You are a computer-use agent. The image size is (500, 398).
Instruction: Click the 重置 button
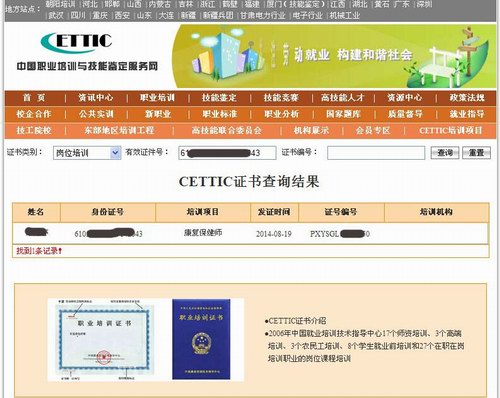tap(476, 153)
